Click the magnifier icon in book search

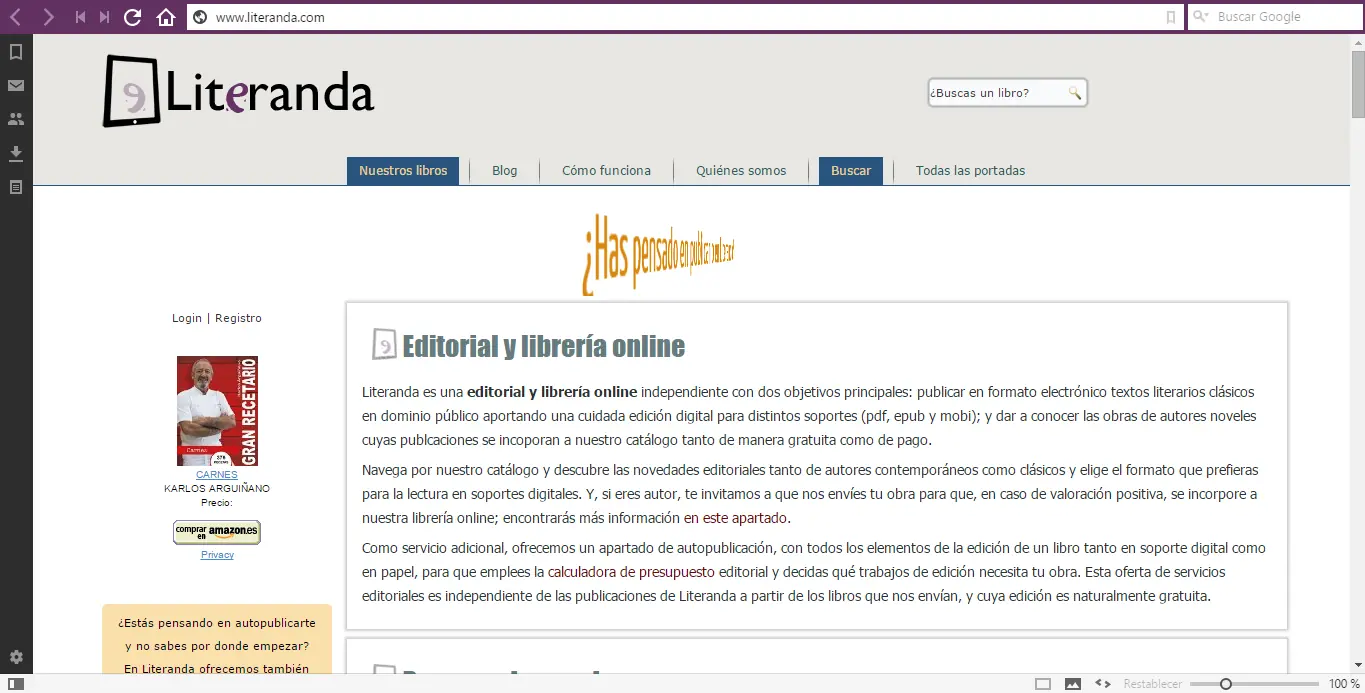point(1075,93)
